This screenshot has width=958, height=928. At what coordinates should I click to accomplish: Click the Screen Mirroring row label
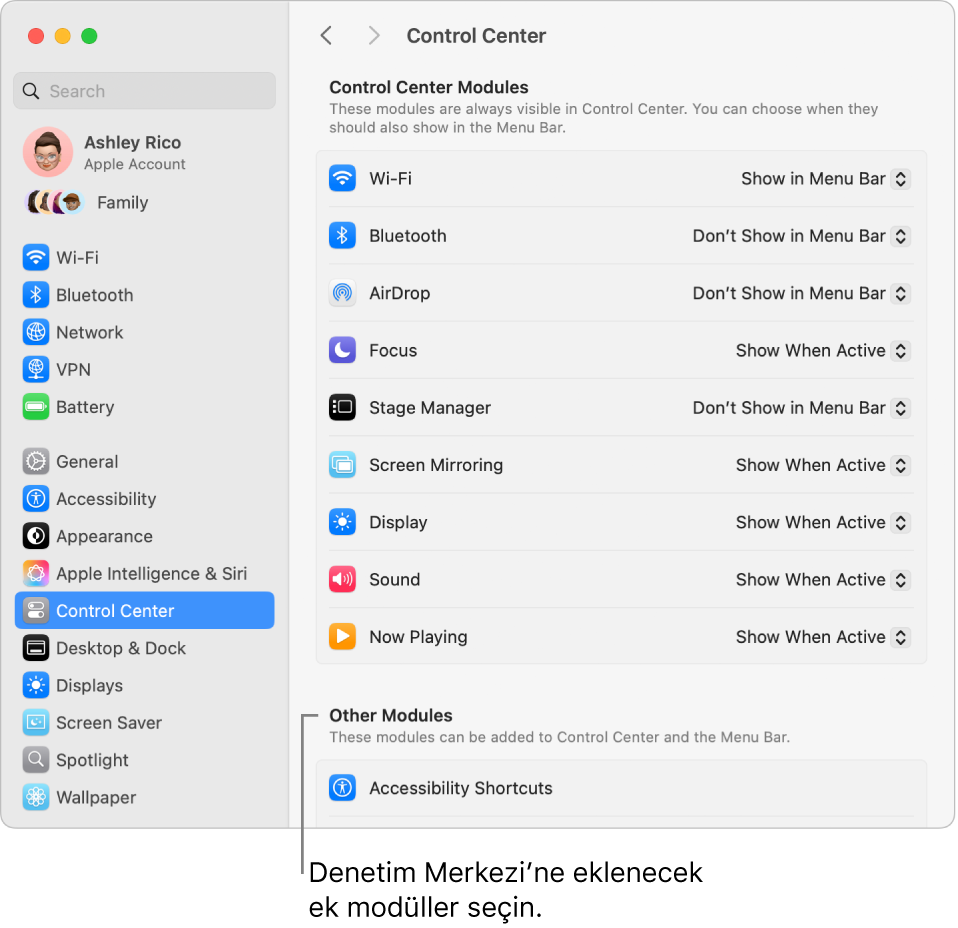(436, 465)
